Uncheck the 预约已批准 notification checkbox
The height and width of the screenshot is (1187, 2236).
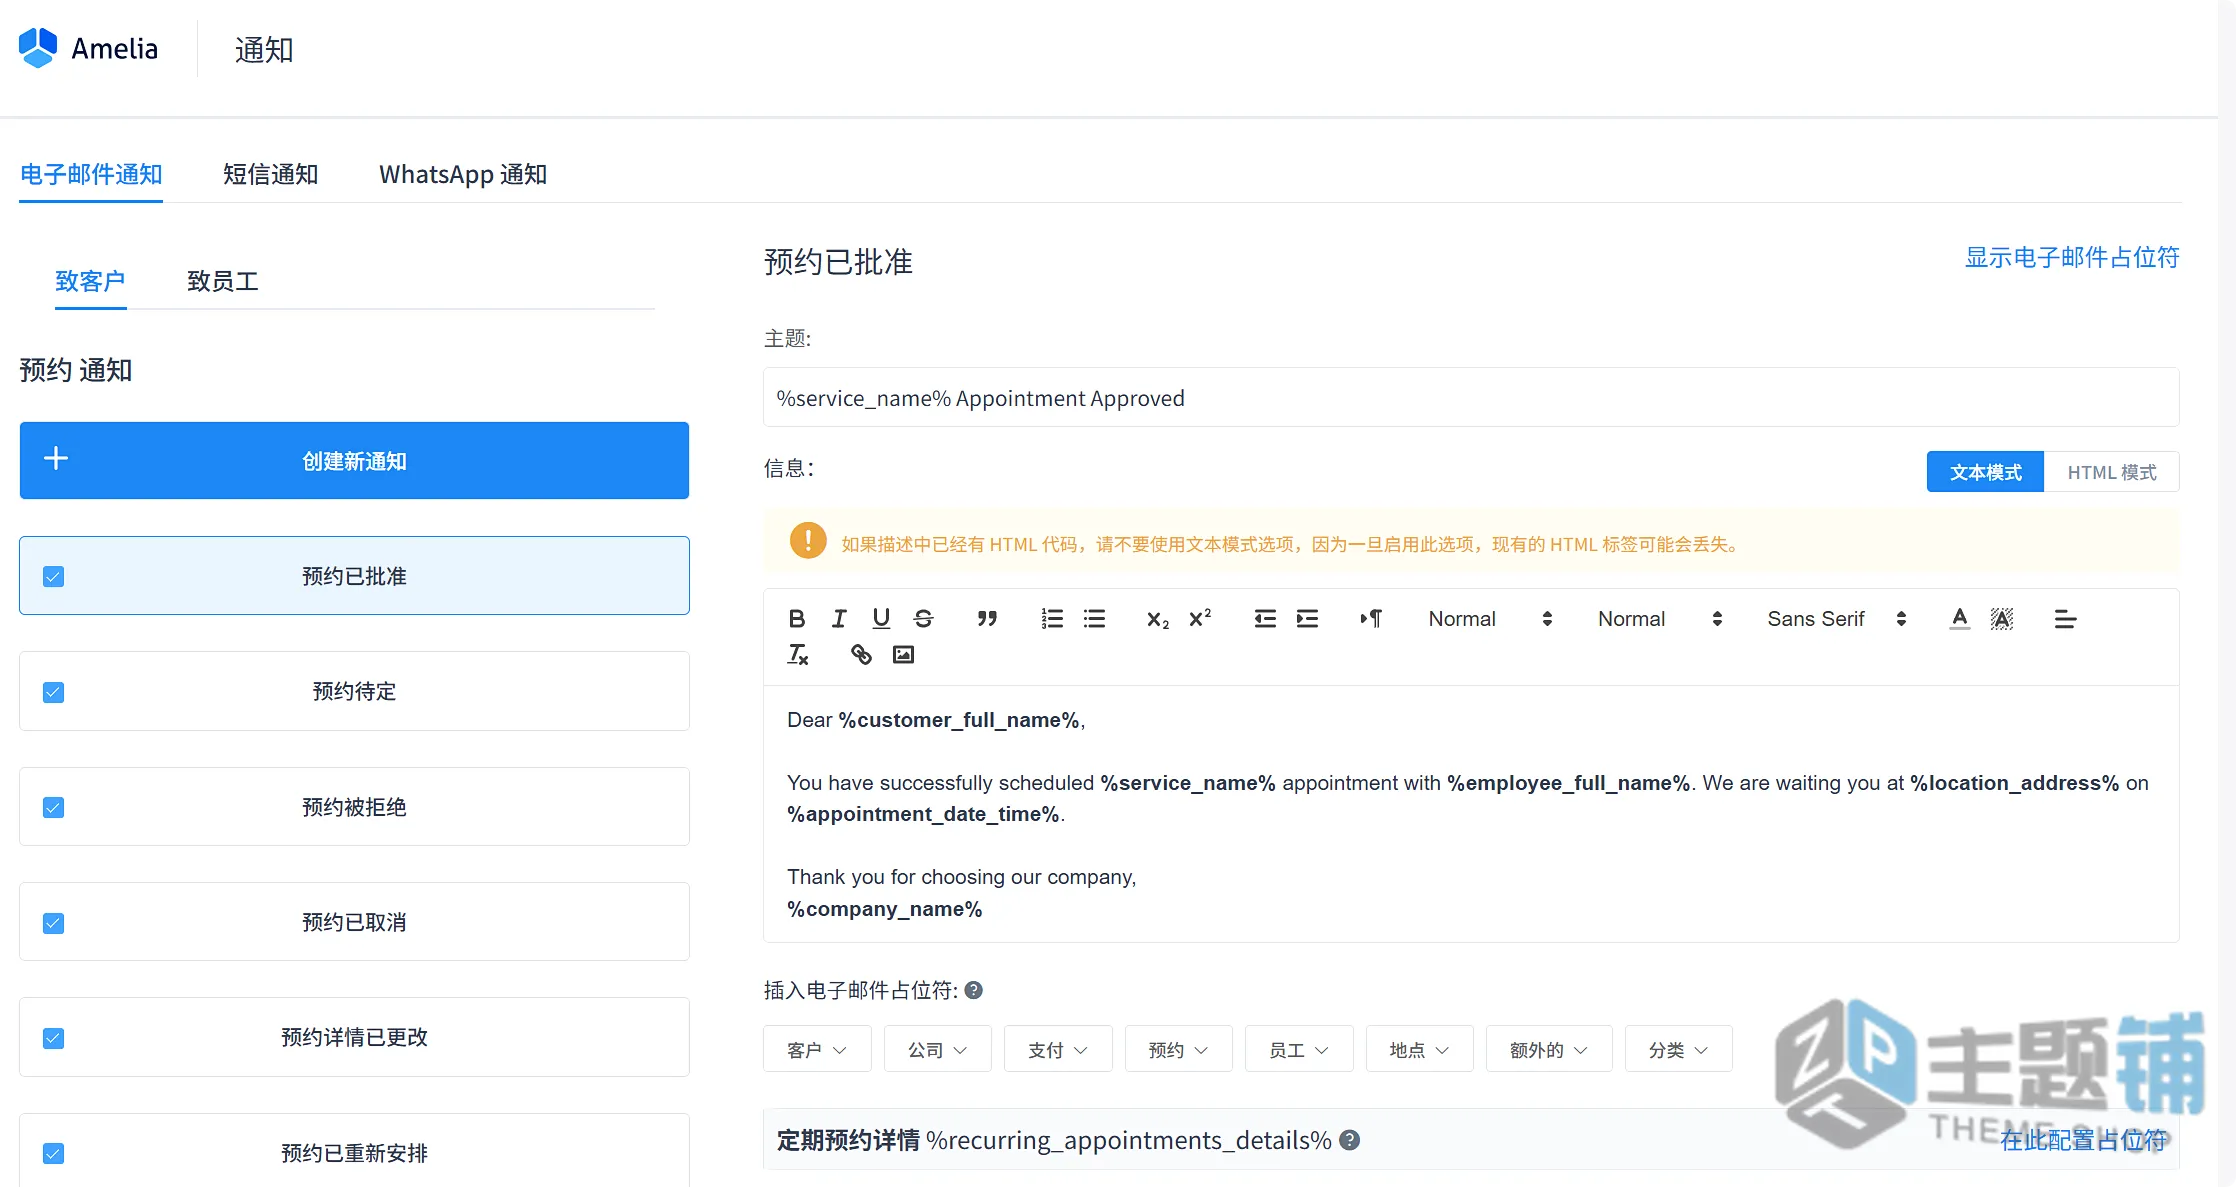tap(54, 577)
